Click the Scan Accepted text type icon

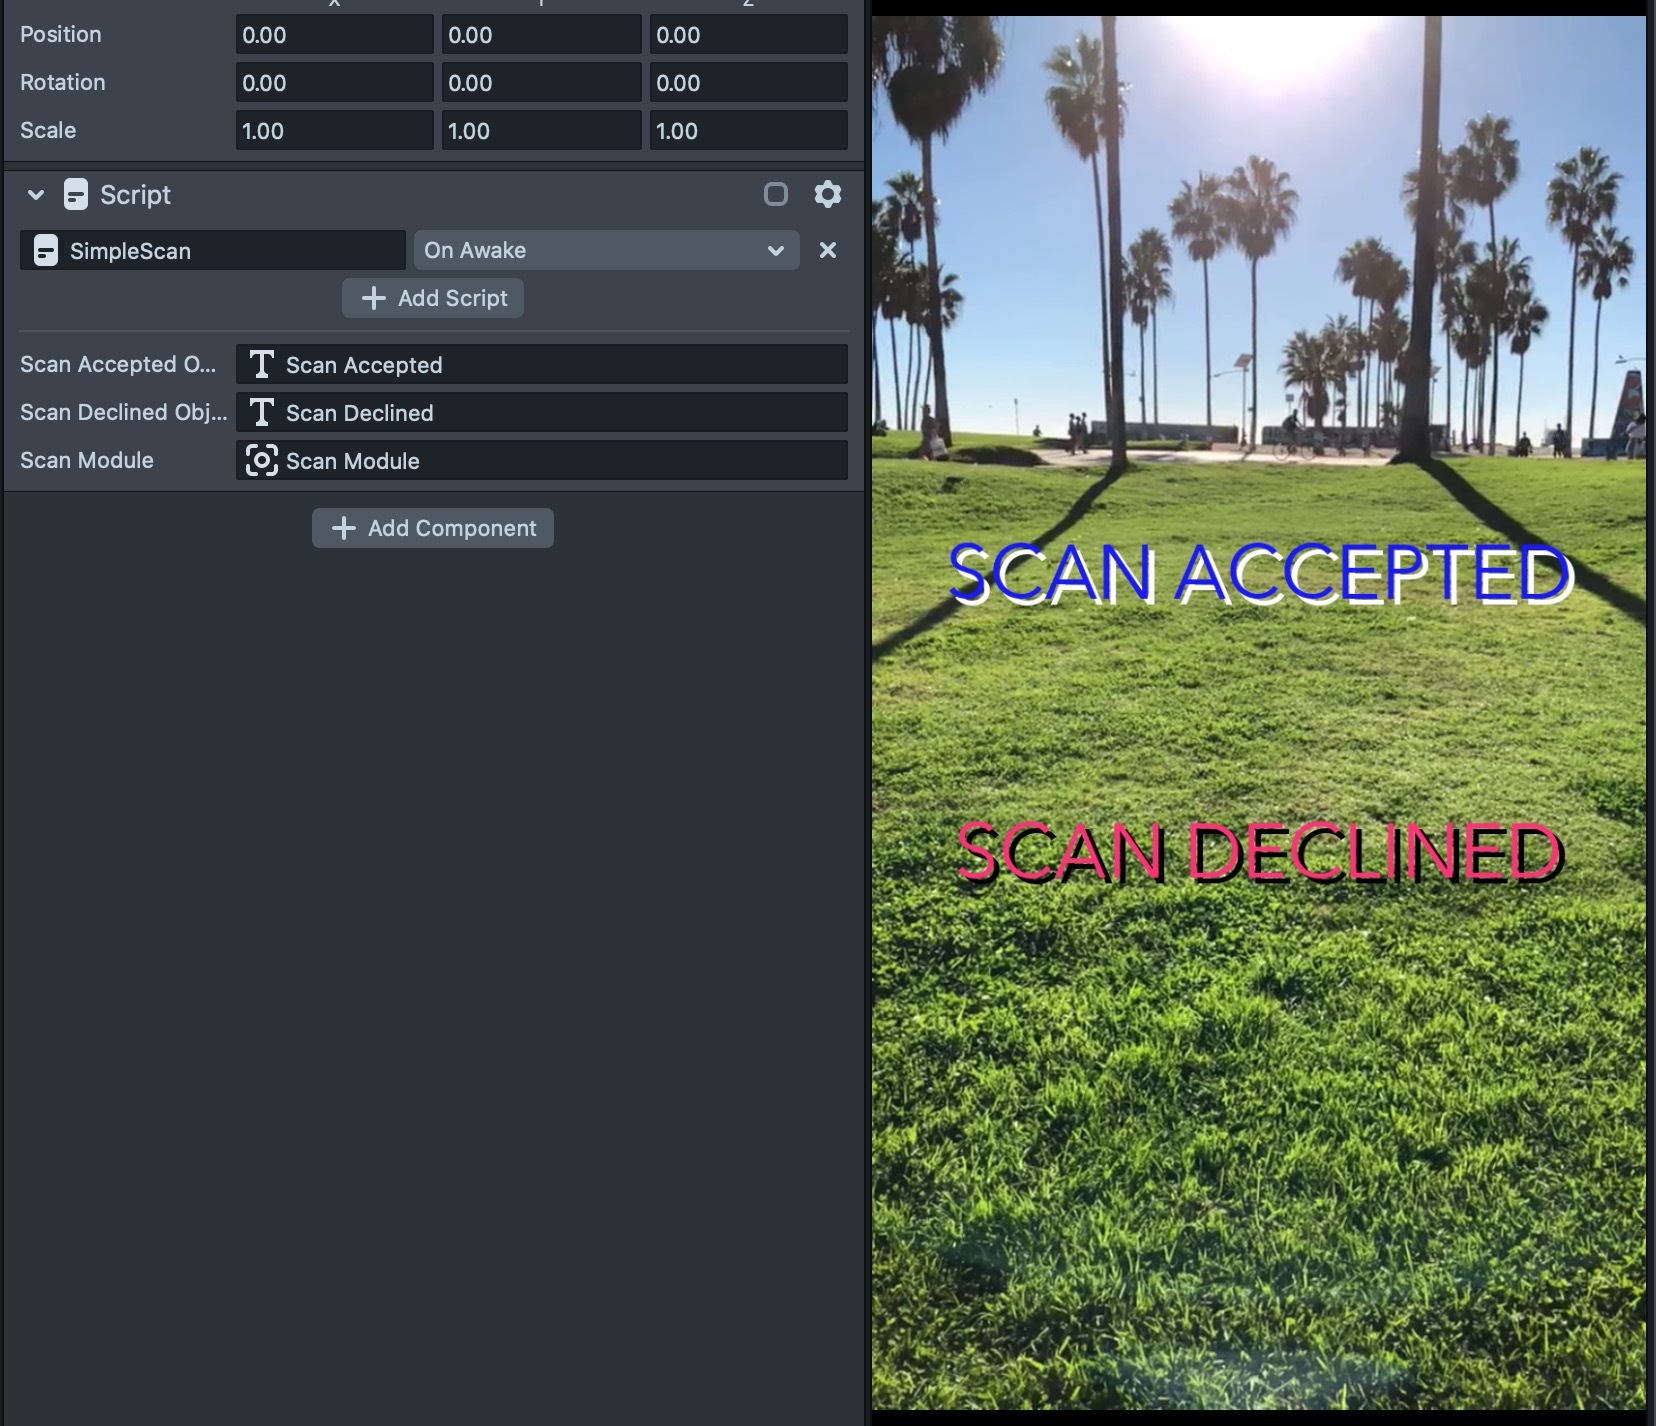[x=261, y=365]
